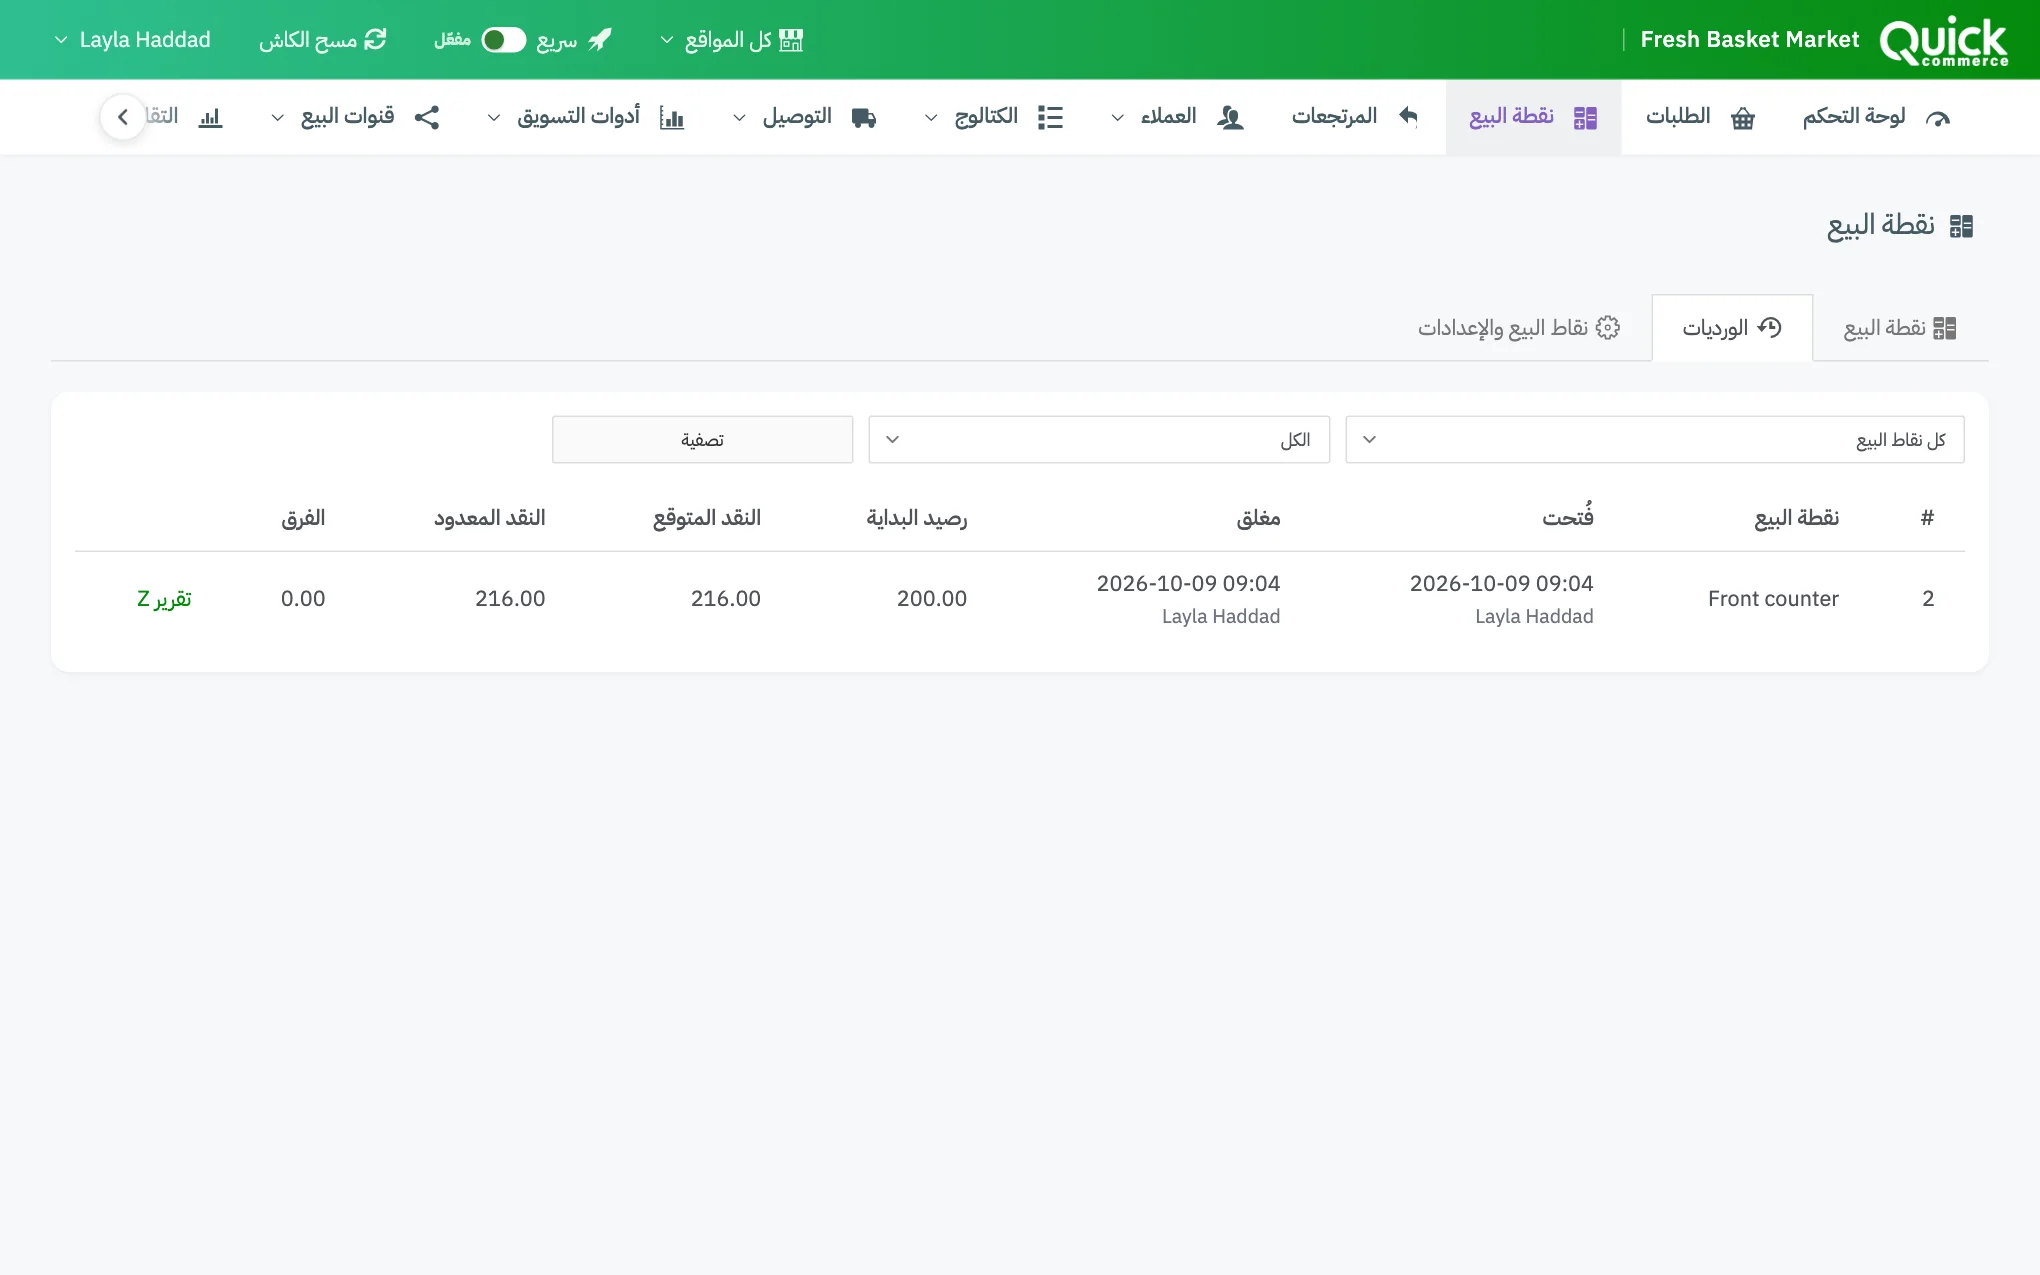The width and height of the screenshot is (2040, 1275).
Task: Open the الطلبات menu item
Action: point(1701,117)
